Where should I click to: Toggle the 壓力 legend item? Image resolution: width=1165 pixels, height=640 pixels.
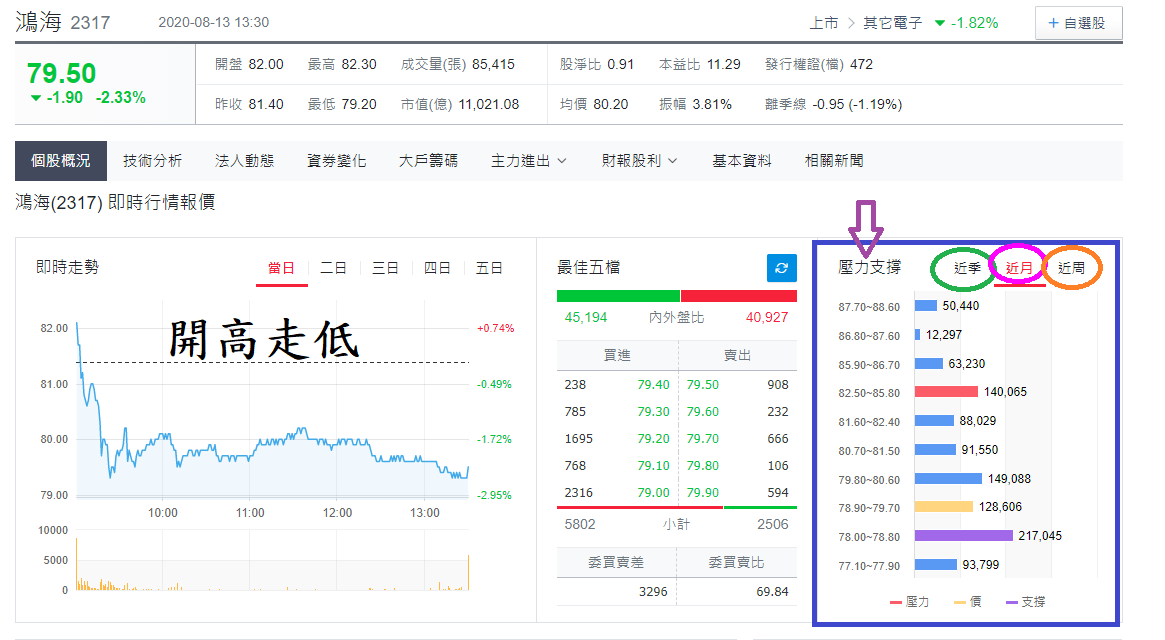[x=909, y=602]
